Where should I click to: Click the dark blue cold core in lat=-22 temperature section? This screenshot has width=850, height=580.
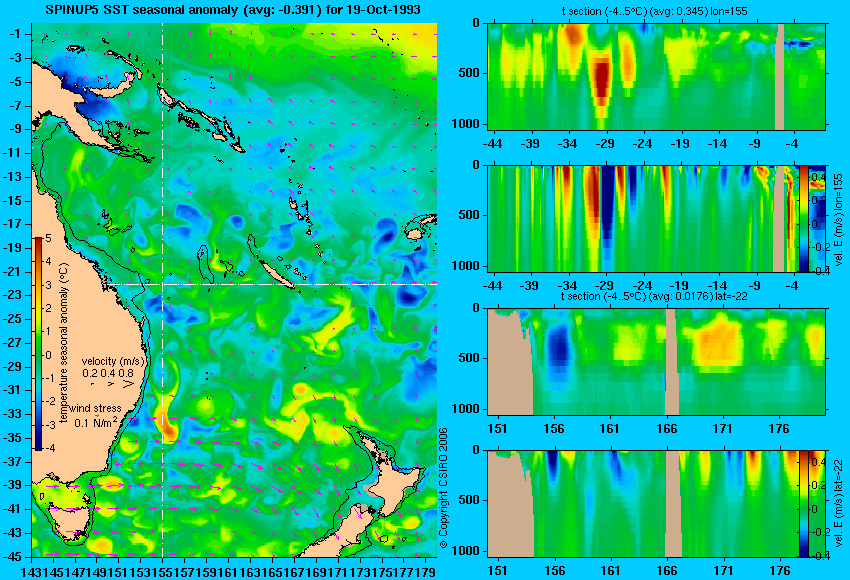click(x=558, y=350)
